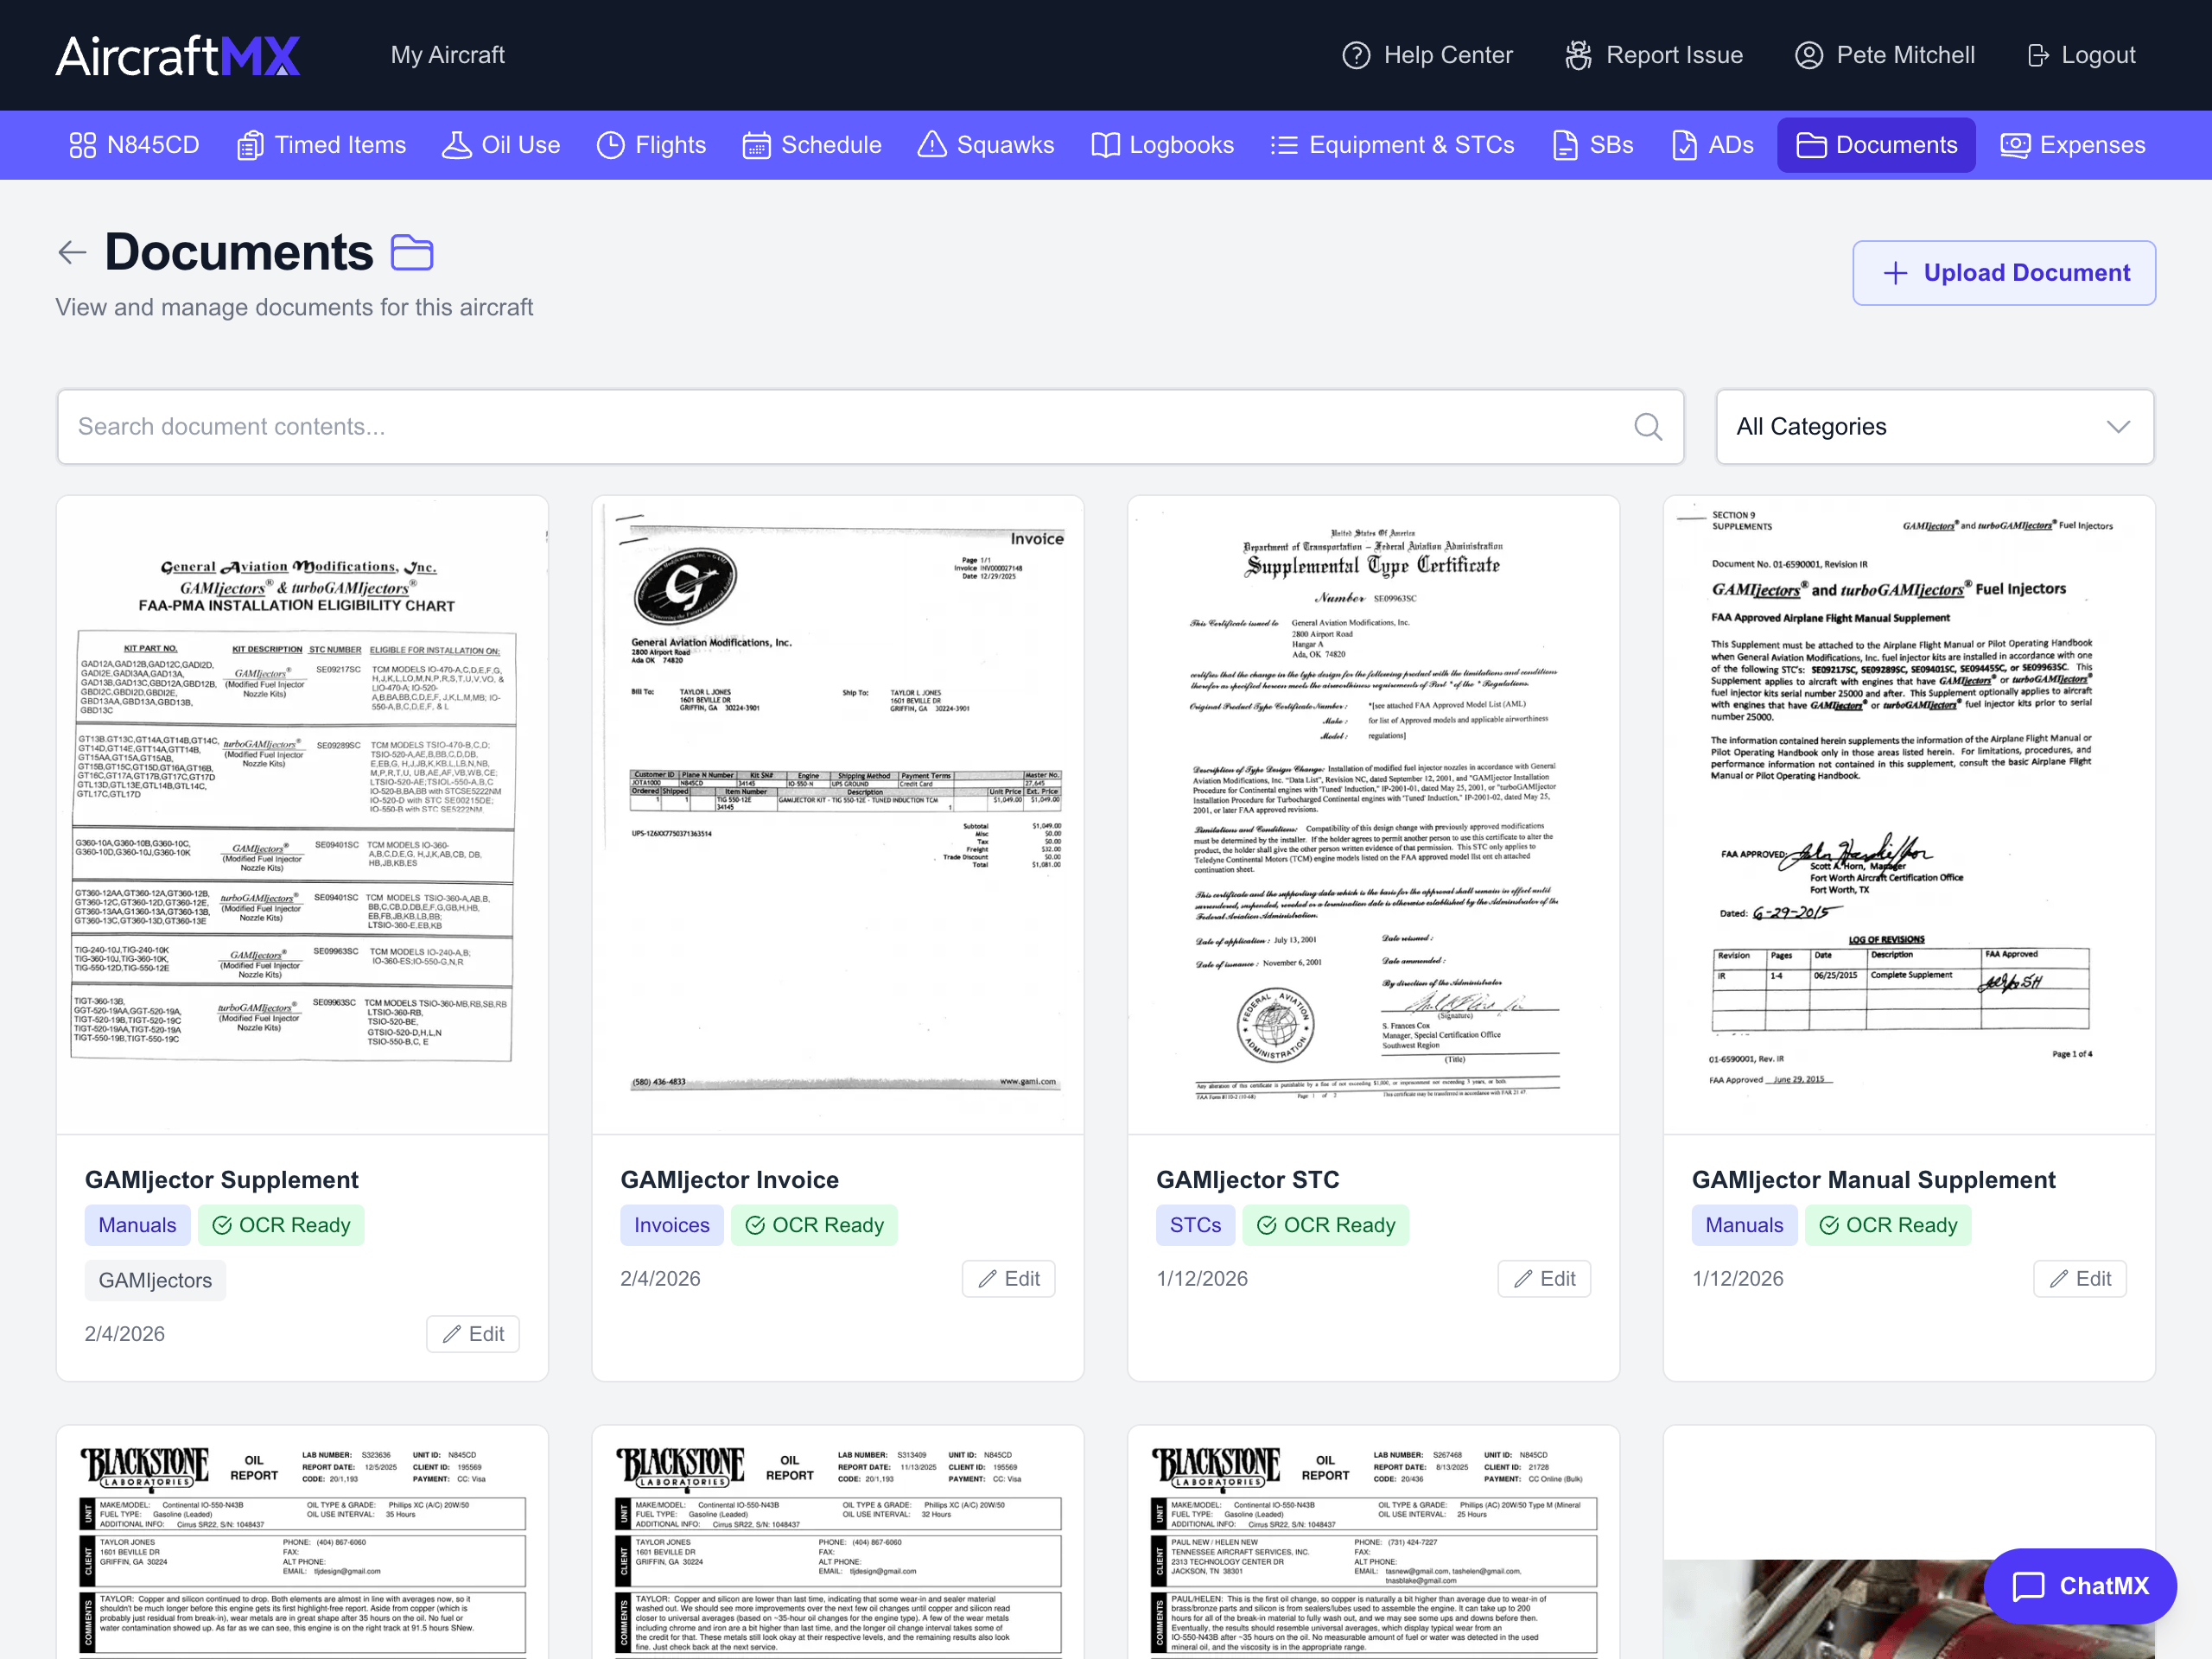Open the GAMIjector Manual Supplement thumbnail
2212x1659 pixels.
point(1909,815)
